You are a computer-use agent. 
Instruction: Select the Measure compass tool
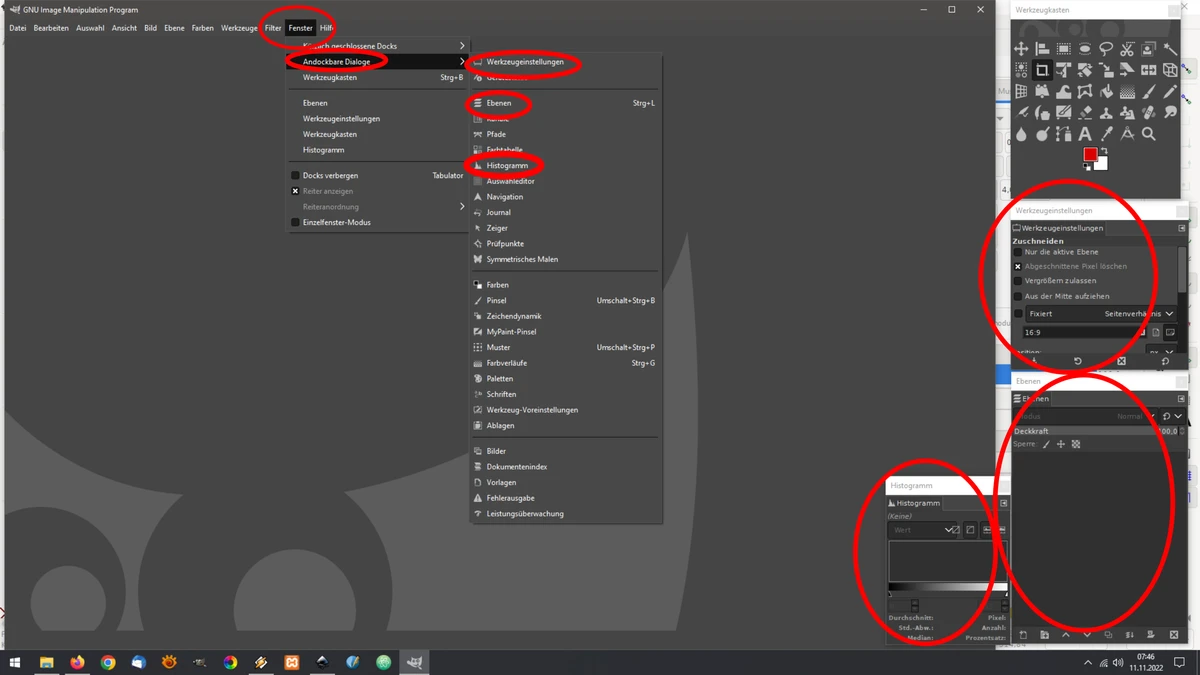pos(1127,134)
